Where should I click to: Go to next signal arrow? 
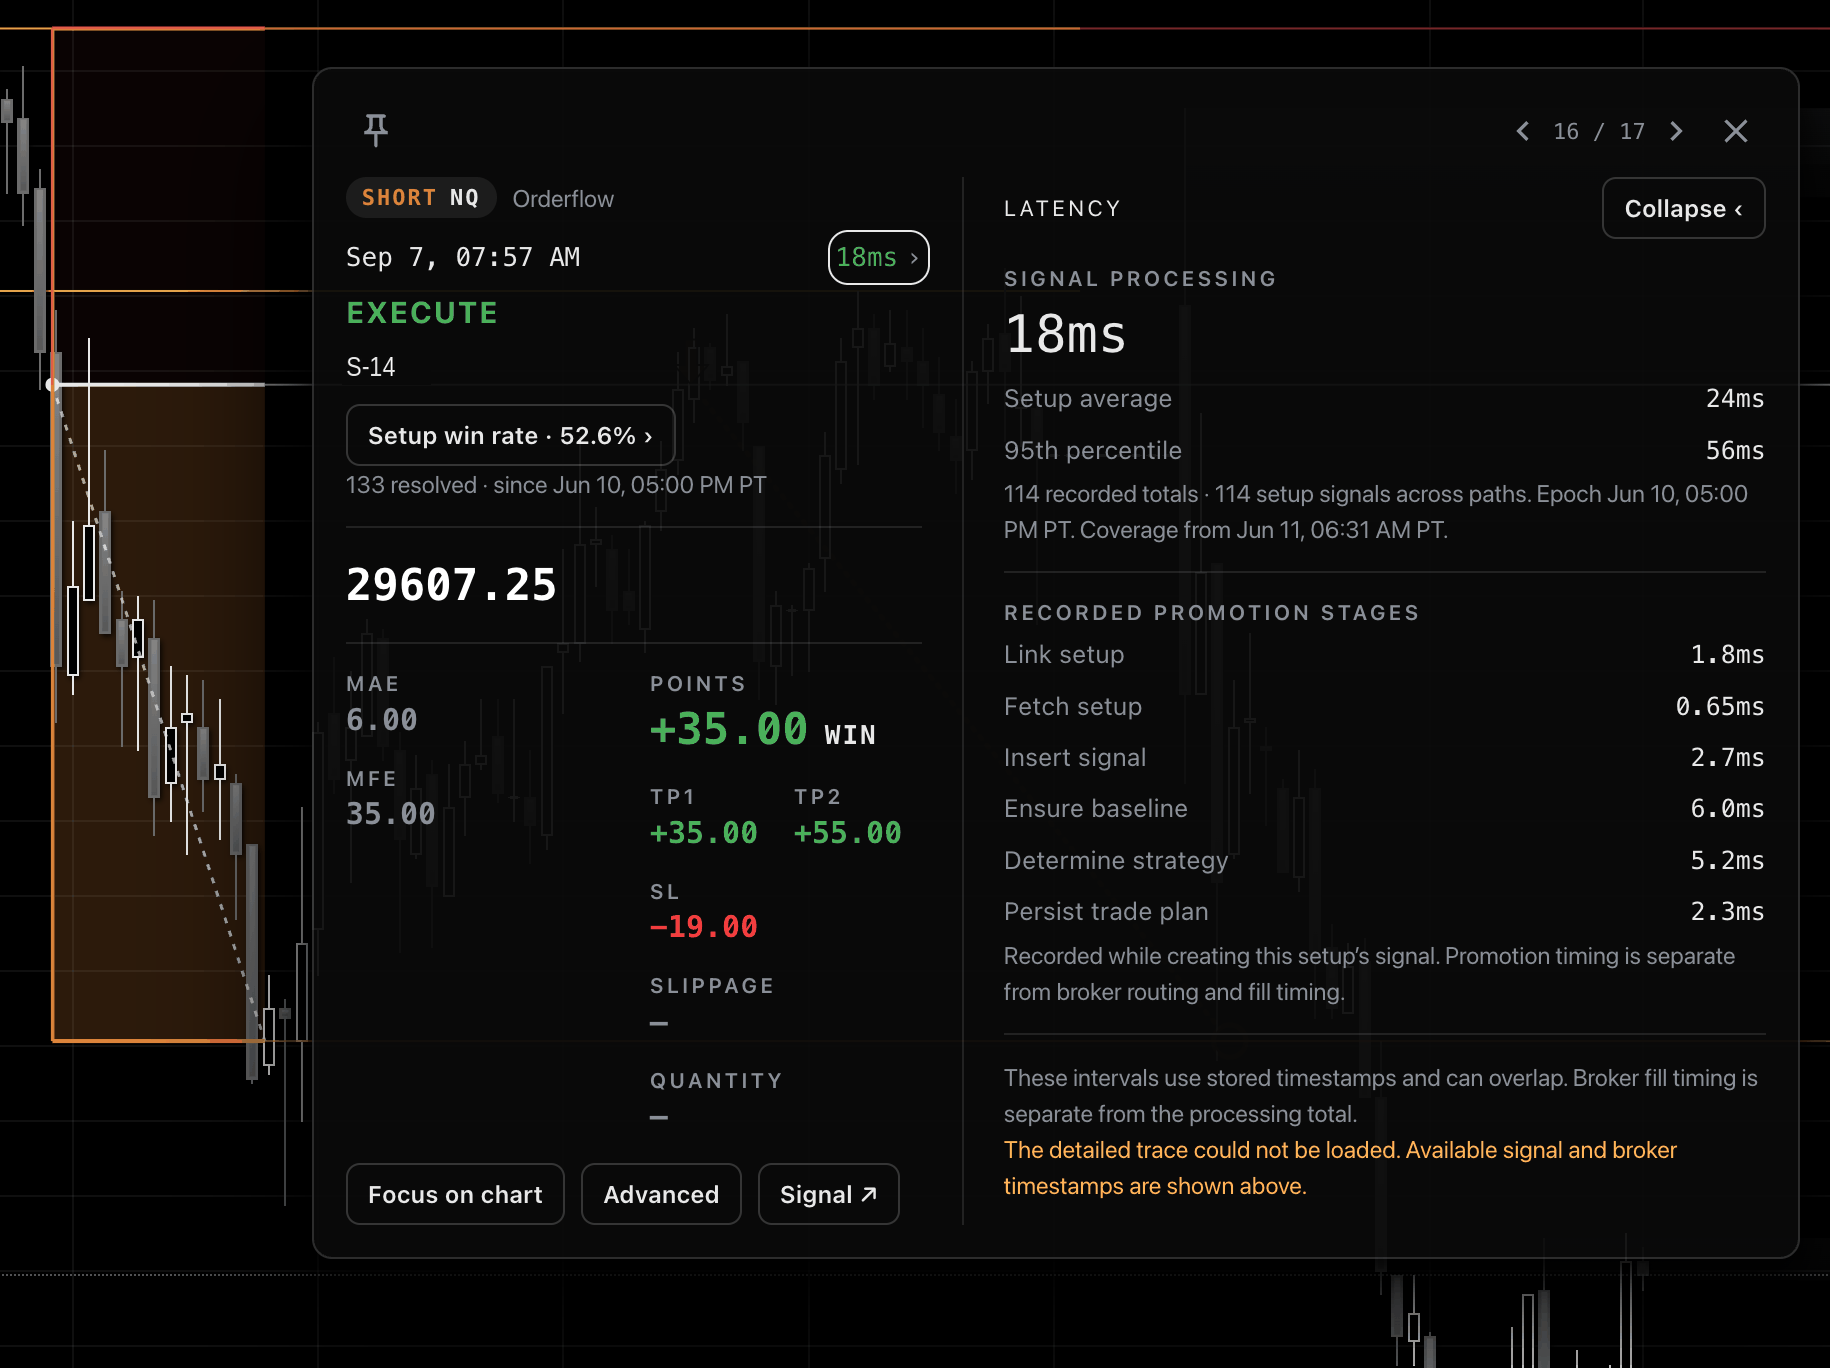point(1676,131)
